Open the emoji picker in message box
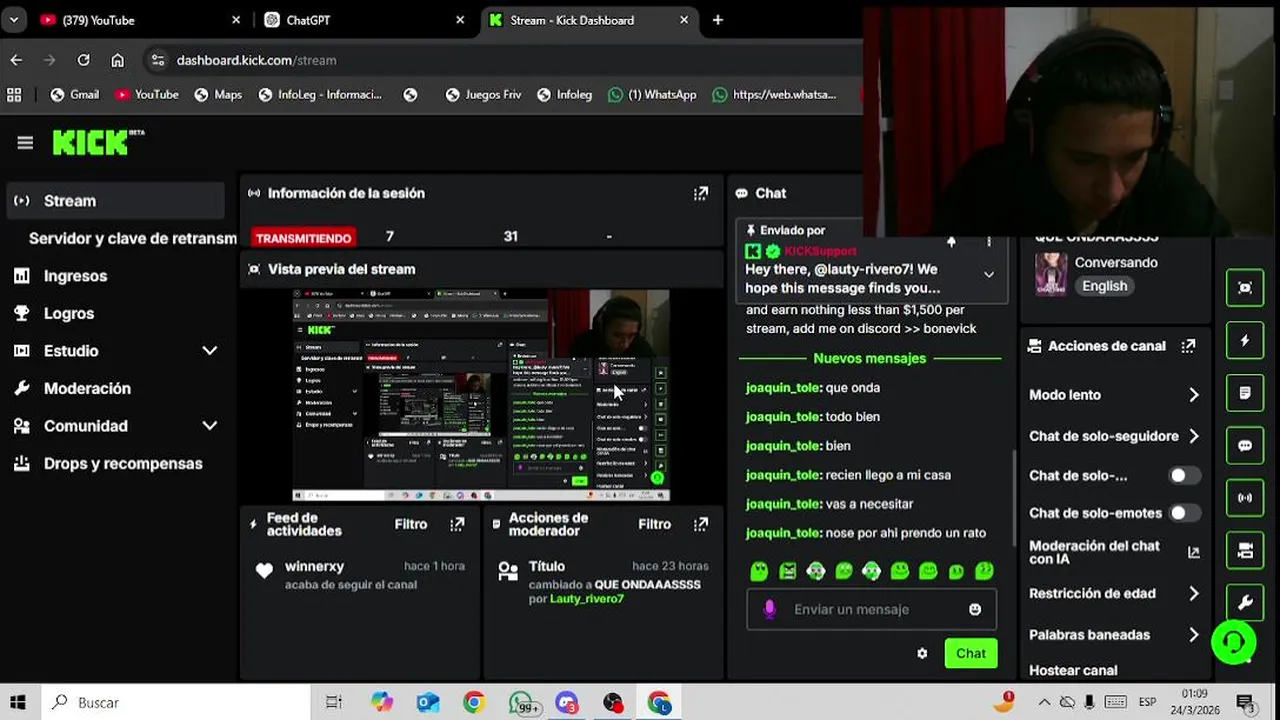1280x720 pixels. 975,609
